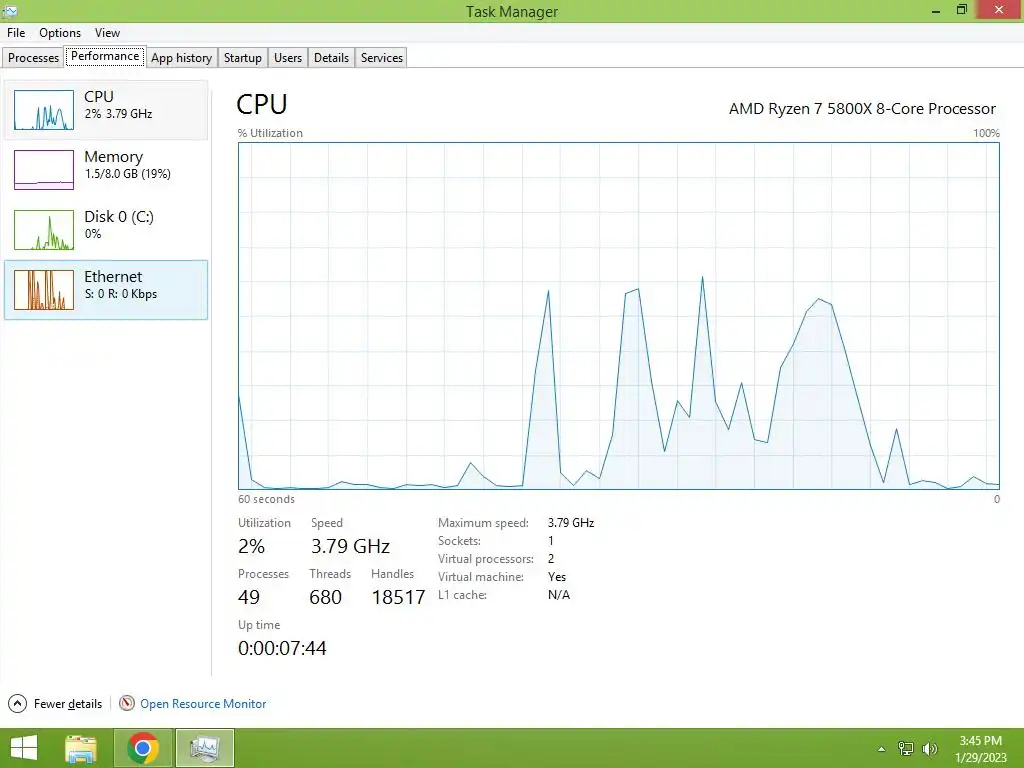Select the Memory usage graph thumbnail
Screen dimensions: 1024x768
(44, 170)
